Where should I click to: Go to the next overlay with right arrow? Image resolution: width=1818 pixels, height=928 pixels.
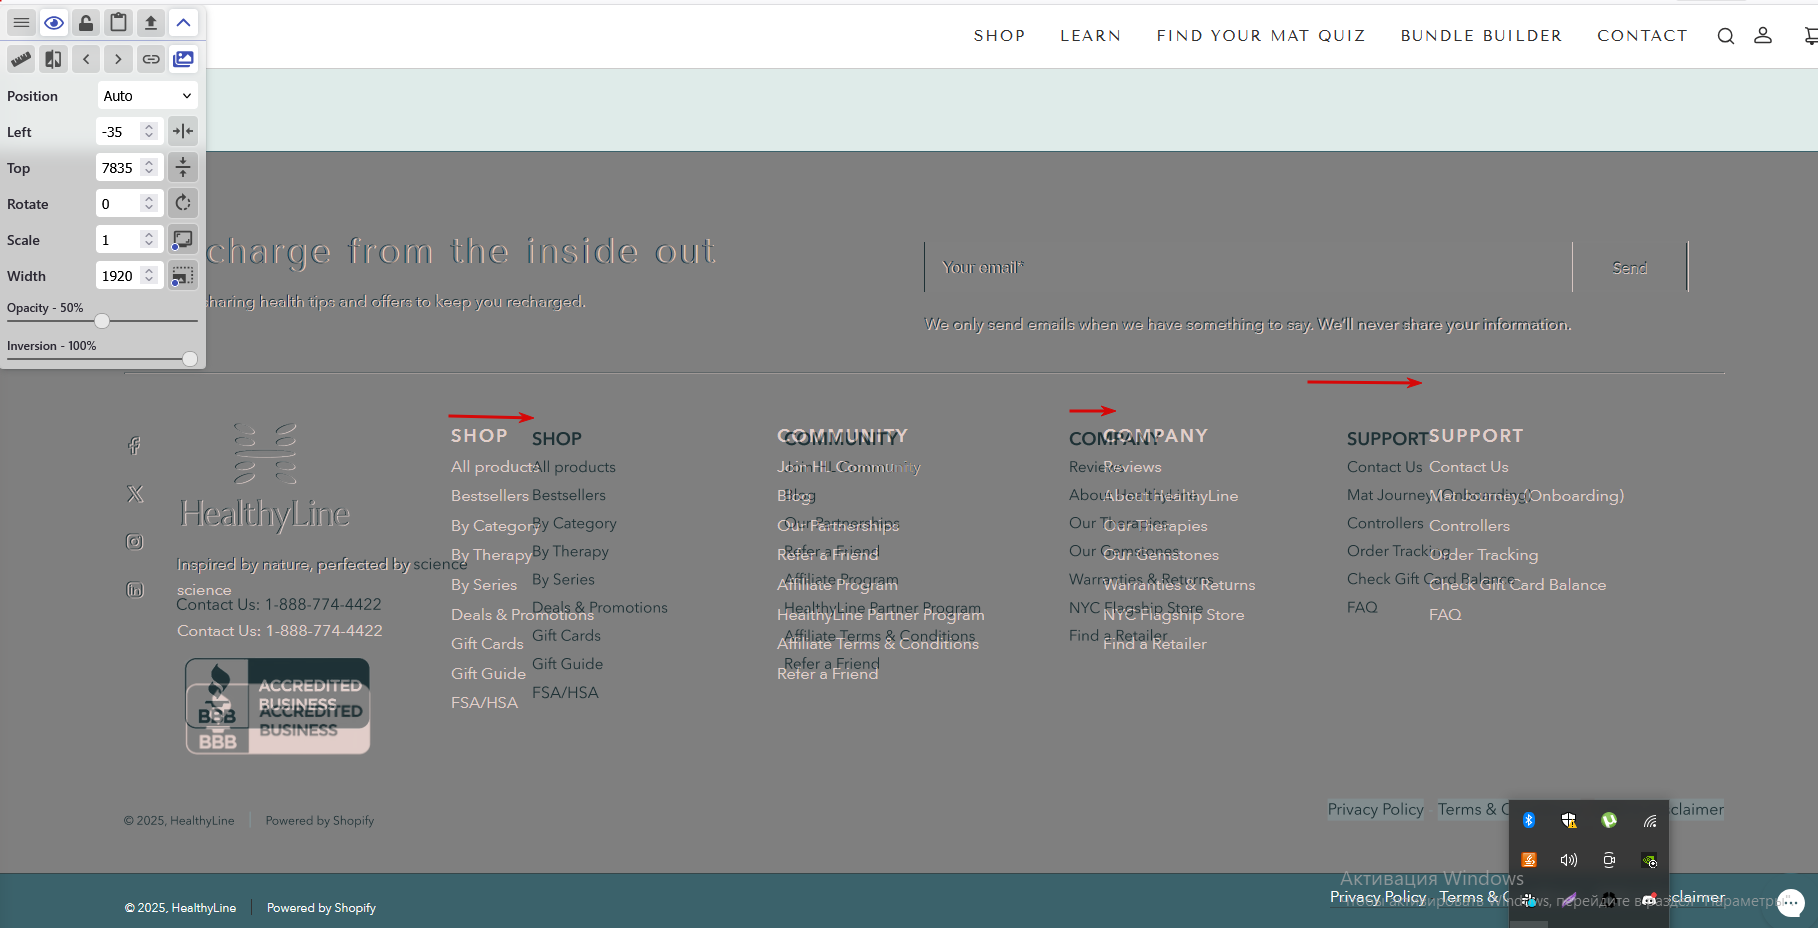coord(118,59)
